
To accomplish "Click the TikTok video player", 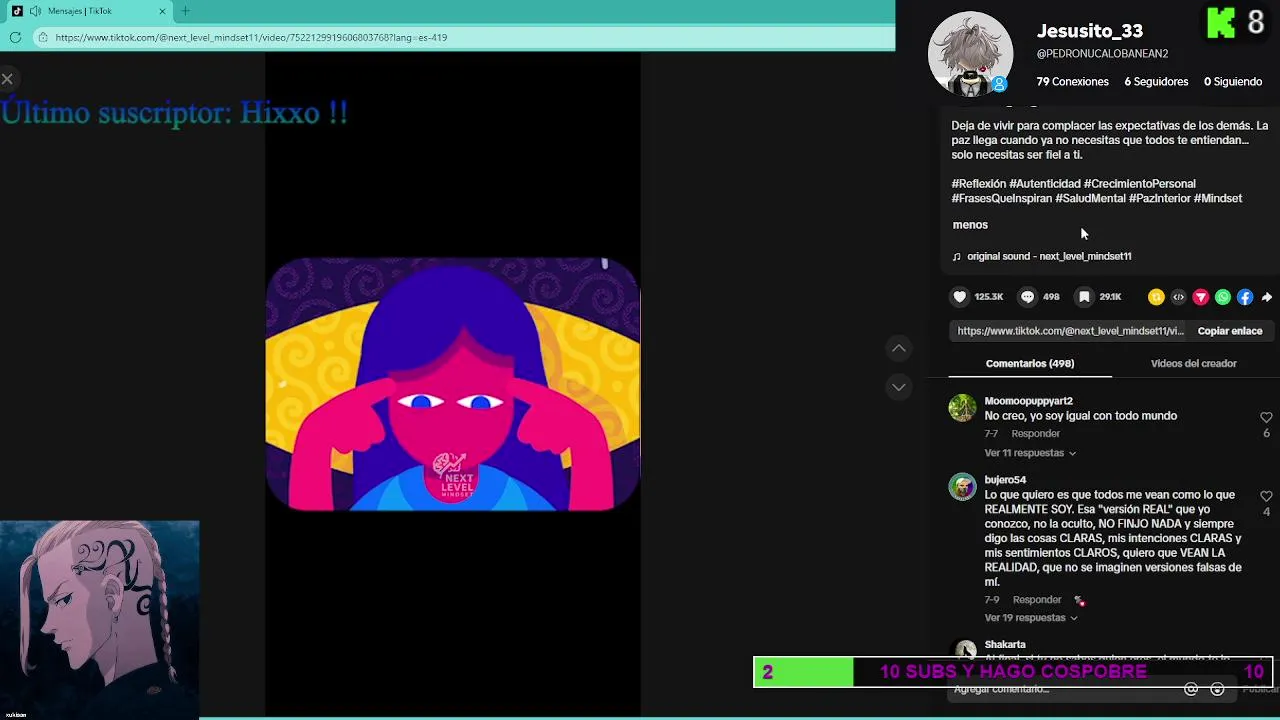I will (x=452, y=385).
